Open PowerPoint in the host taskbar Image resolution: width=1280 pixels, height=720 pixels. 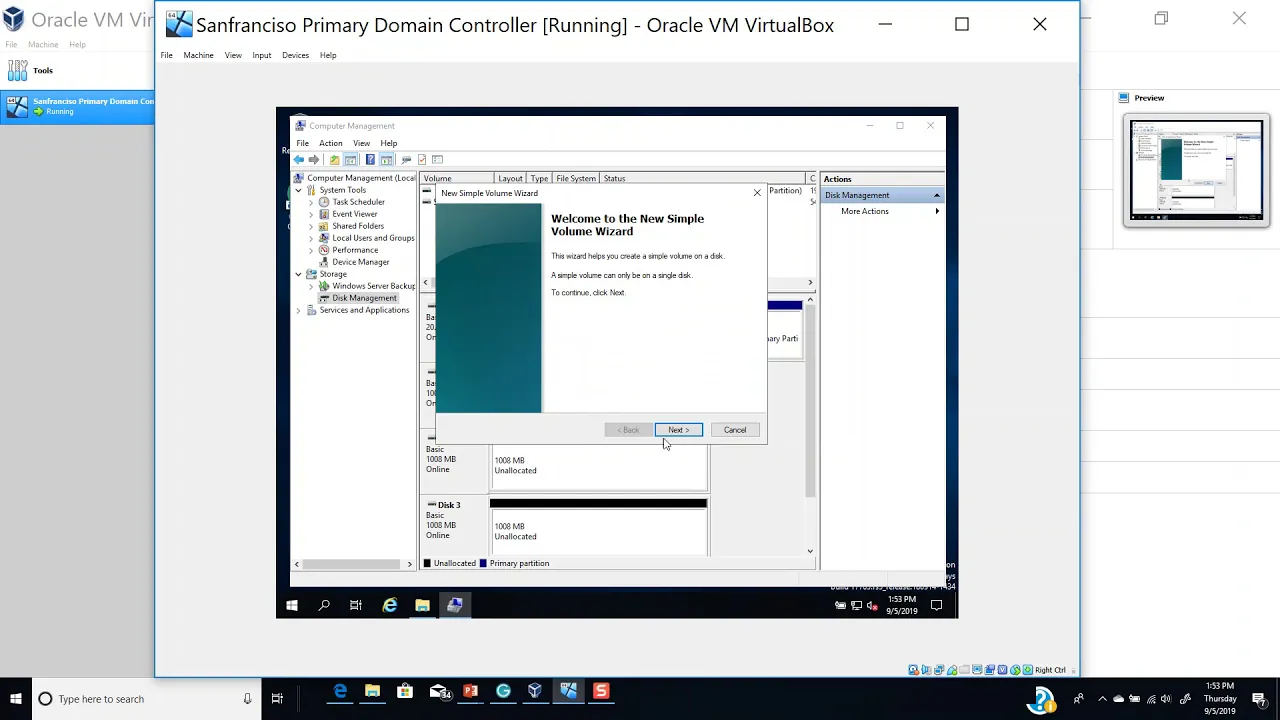coord(470,691)
